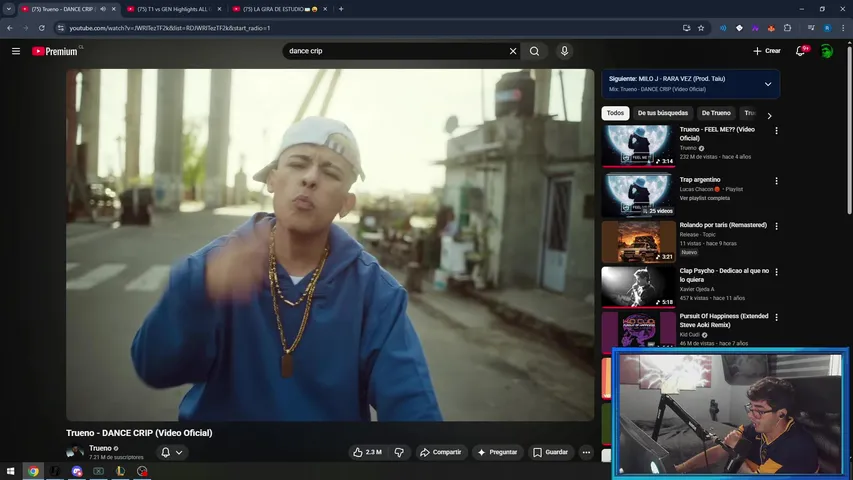Open Rolando por taris (Remastered) title
Image resolution: width=853 pixels, height=480 pixels.
[723, 225]
